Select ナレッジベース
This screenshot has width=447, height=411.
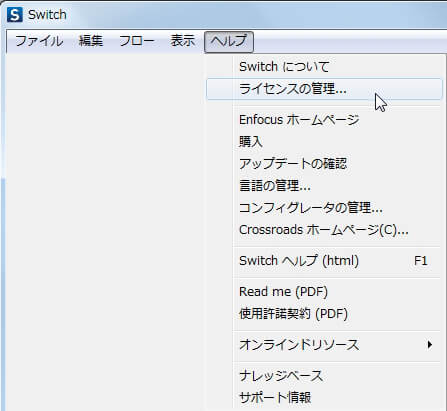324,376
